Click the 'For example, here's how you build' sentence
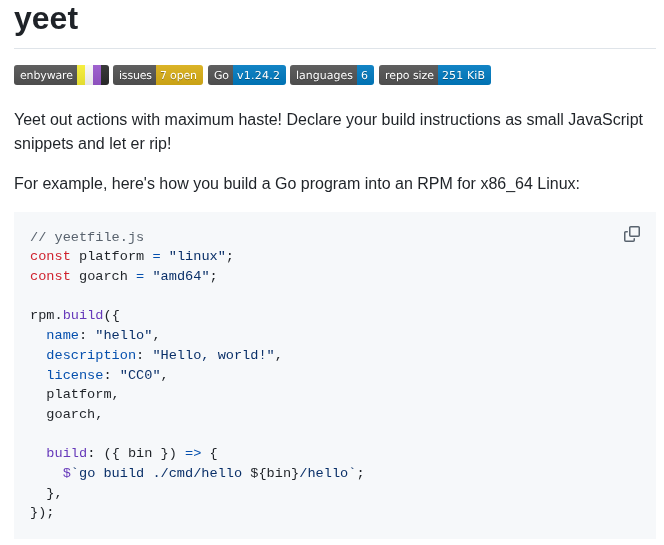This screenshot has height=545, width=664. (297, 184)
